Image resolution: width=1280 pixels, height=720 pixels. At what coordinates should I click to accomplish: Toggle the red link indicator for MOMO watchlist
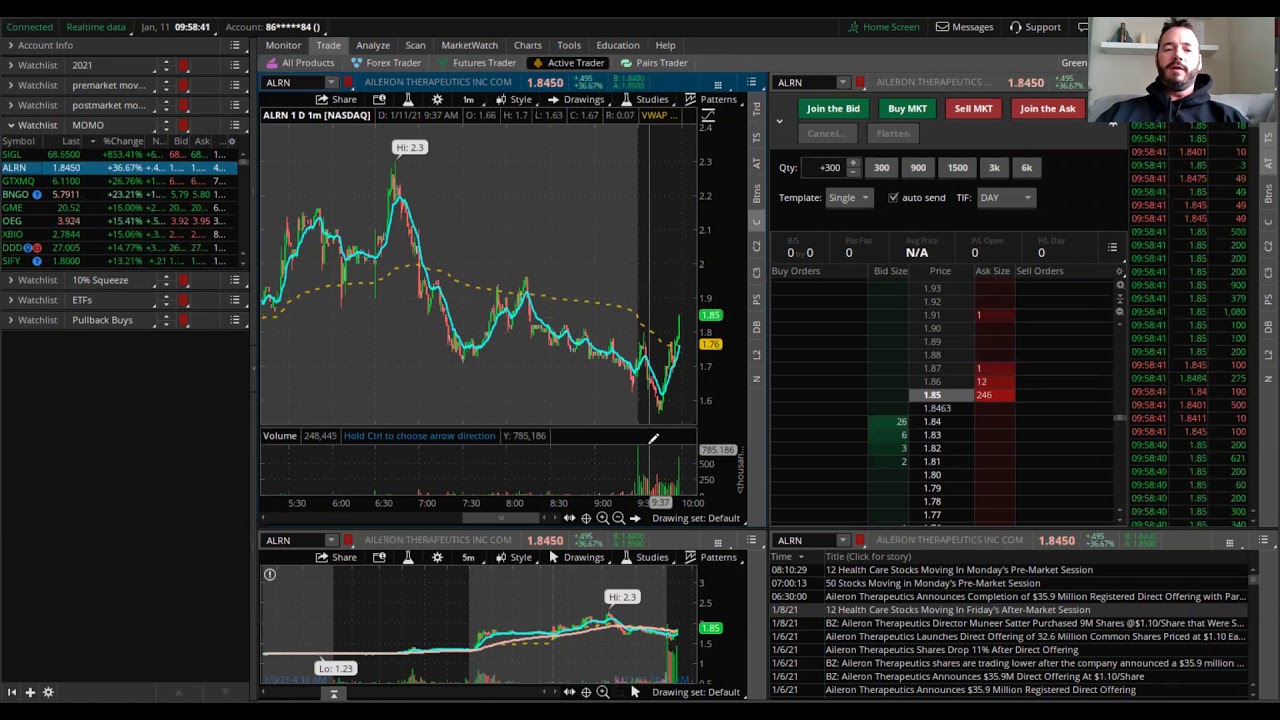pyautogui.click(x=184, y=126)
